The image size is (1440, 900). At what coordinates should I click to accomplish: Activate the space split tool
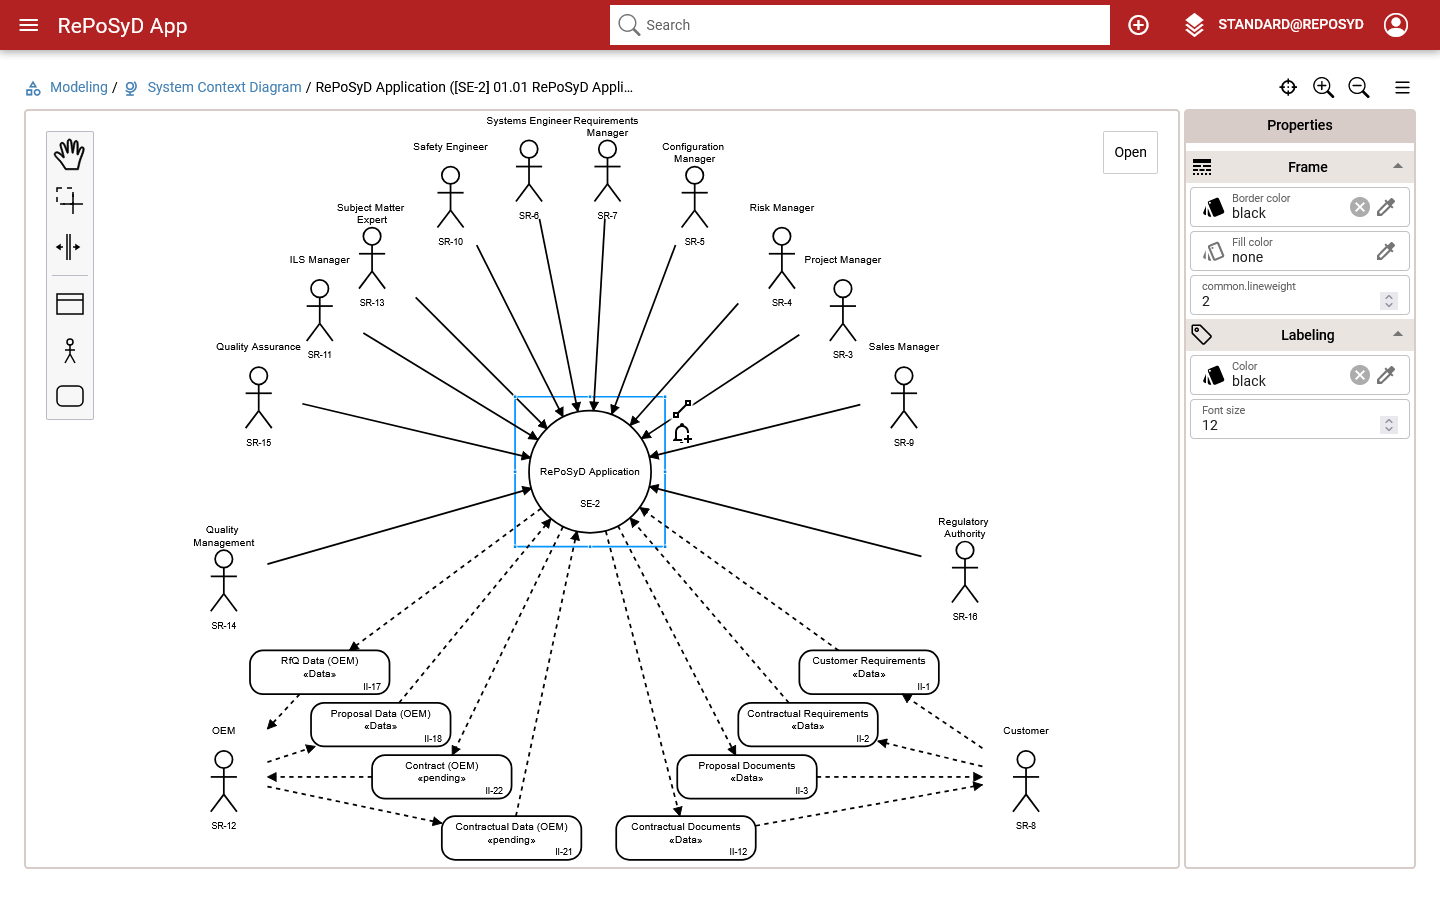69,247
